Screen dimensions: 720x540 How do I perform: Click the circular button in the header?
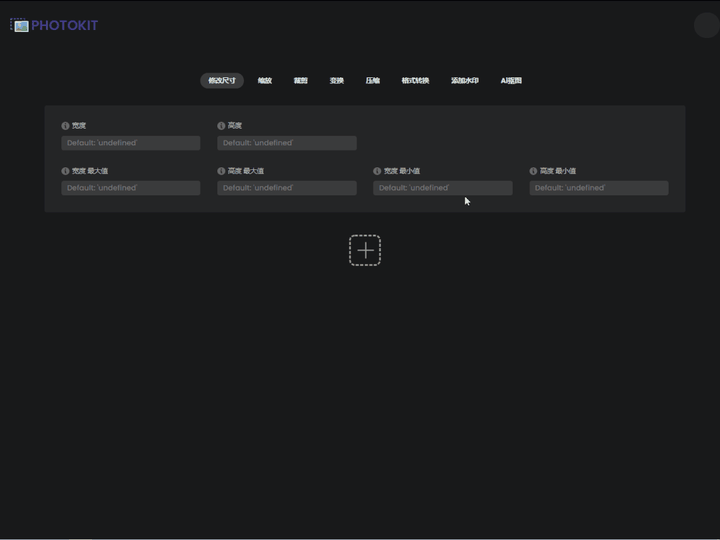coord(707,25)
